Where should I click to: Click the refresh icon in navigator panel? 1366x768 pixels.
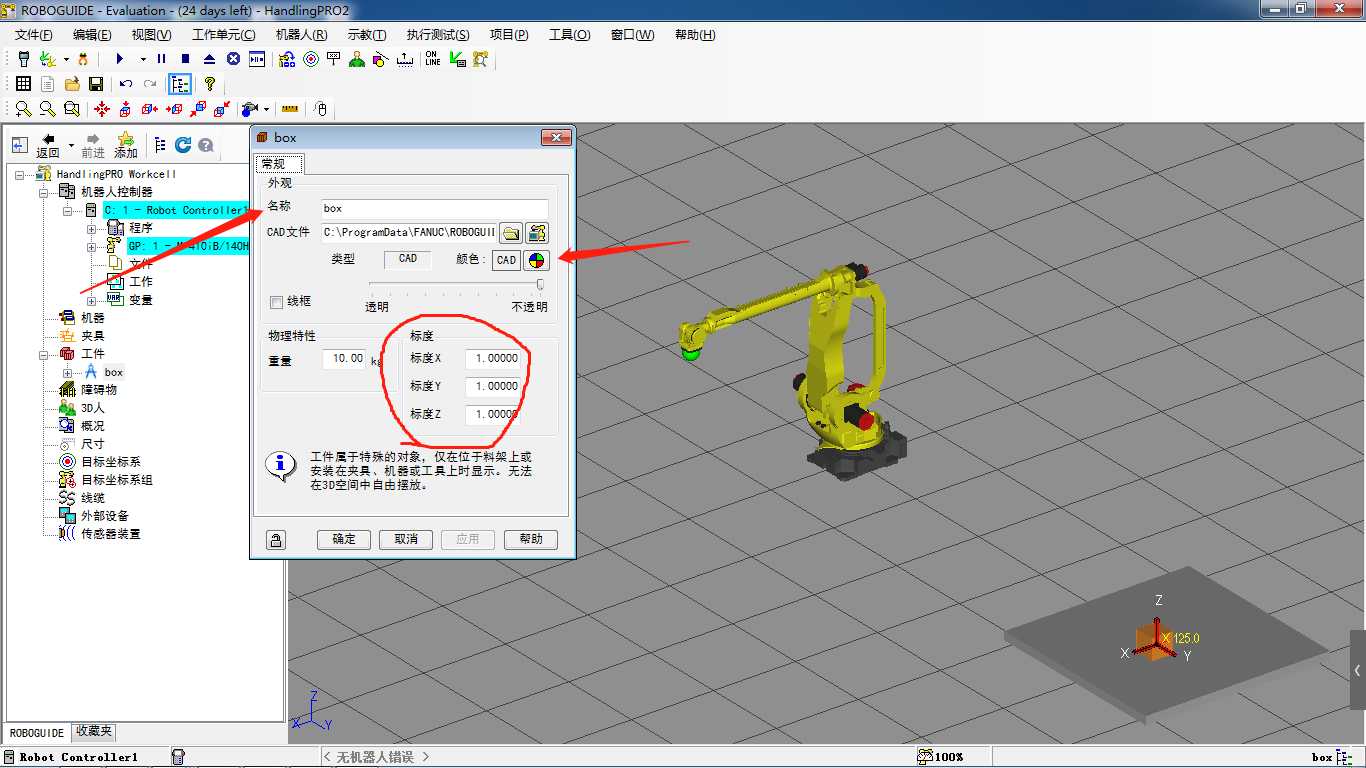point(183,145)
